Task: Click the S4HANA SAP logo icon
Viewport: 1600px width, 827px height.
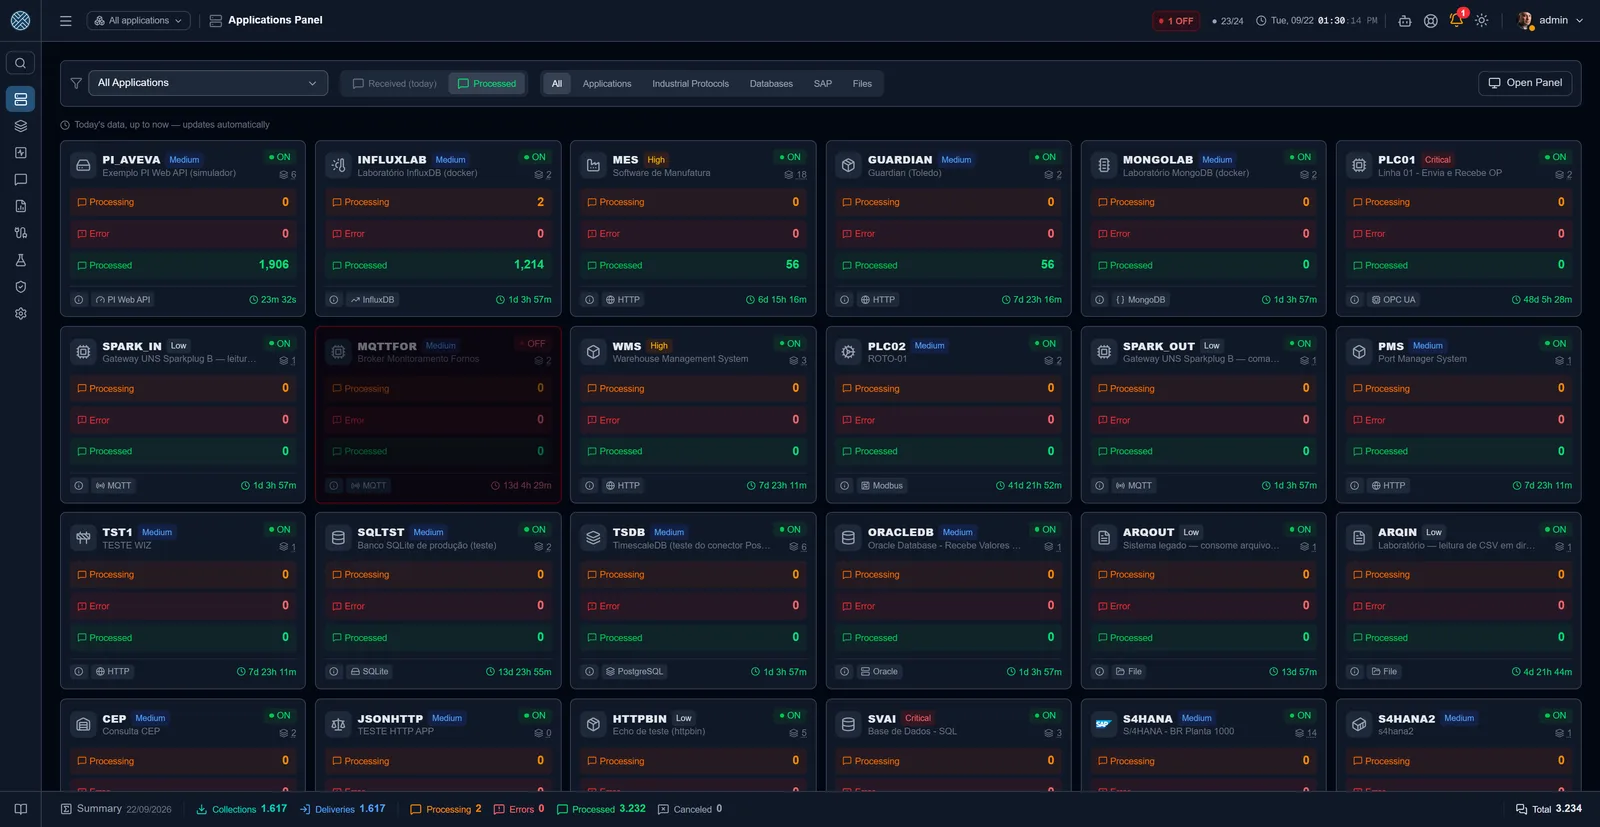Action: click(1104, 724)
